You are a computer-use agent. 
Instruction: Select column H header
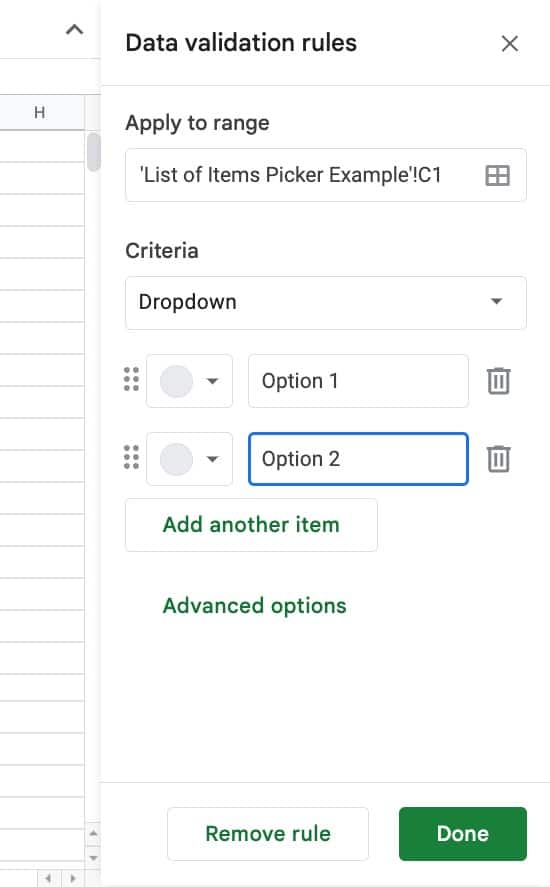(42, 113)
